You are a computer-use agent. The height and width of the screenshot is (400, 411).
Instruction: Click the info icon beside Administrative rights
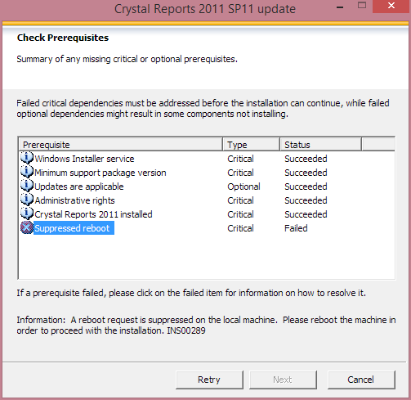point(27,200)
